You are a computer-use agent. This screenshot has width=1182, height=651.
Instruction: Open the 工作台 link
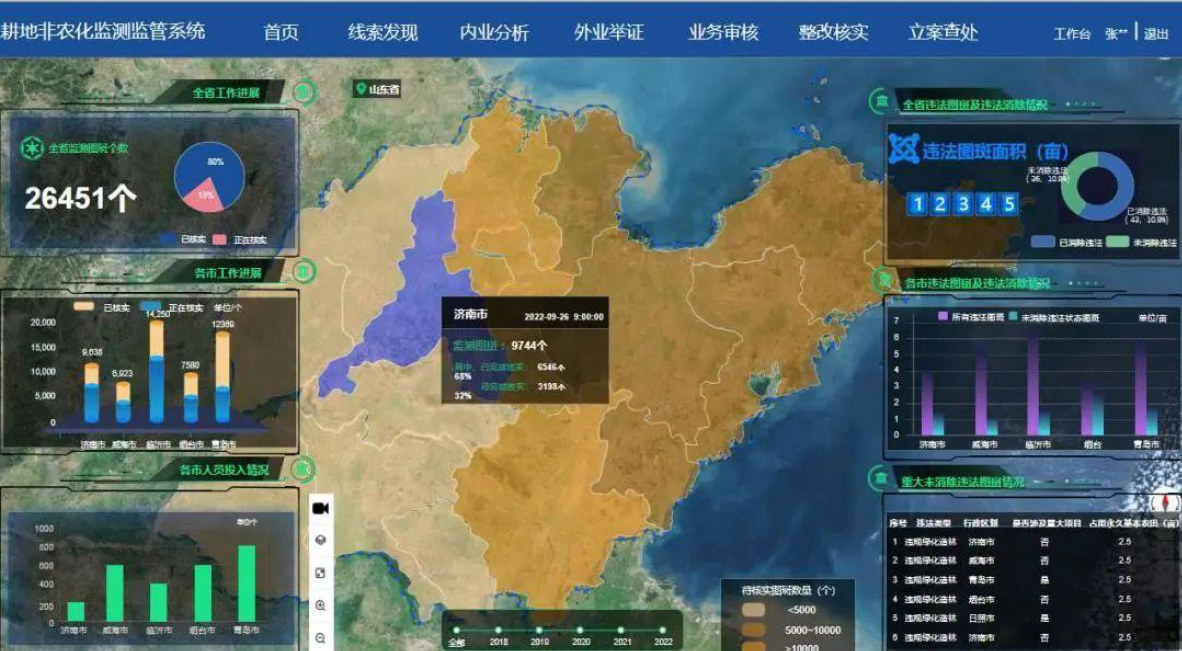[1072, 35]
